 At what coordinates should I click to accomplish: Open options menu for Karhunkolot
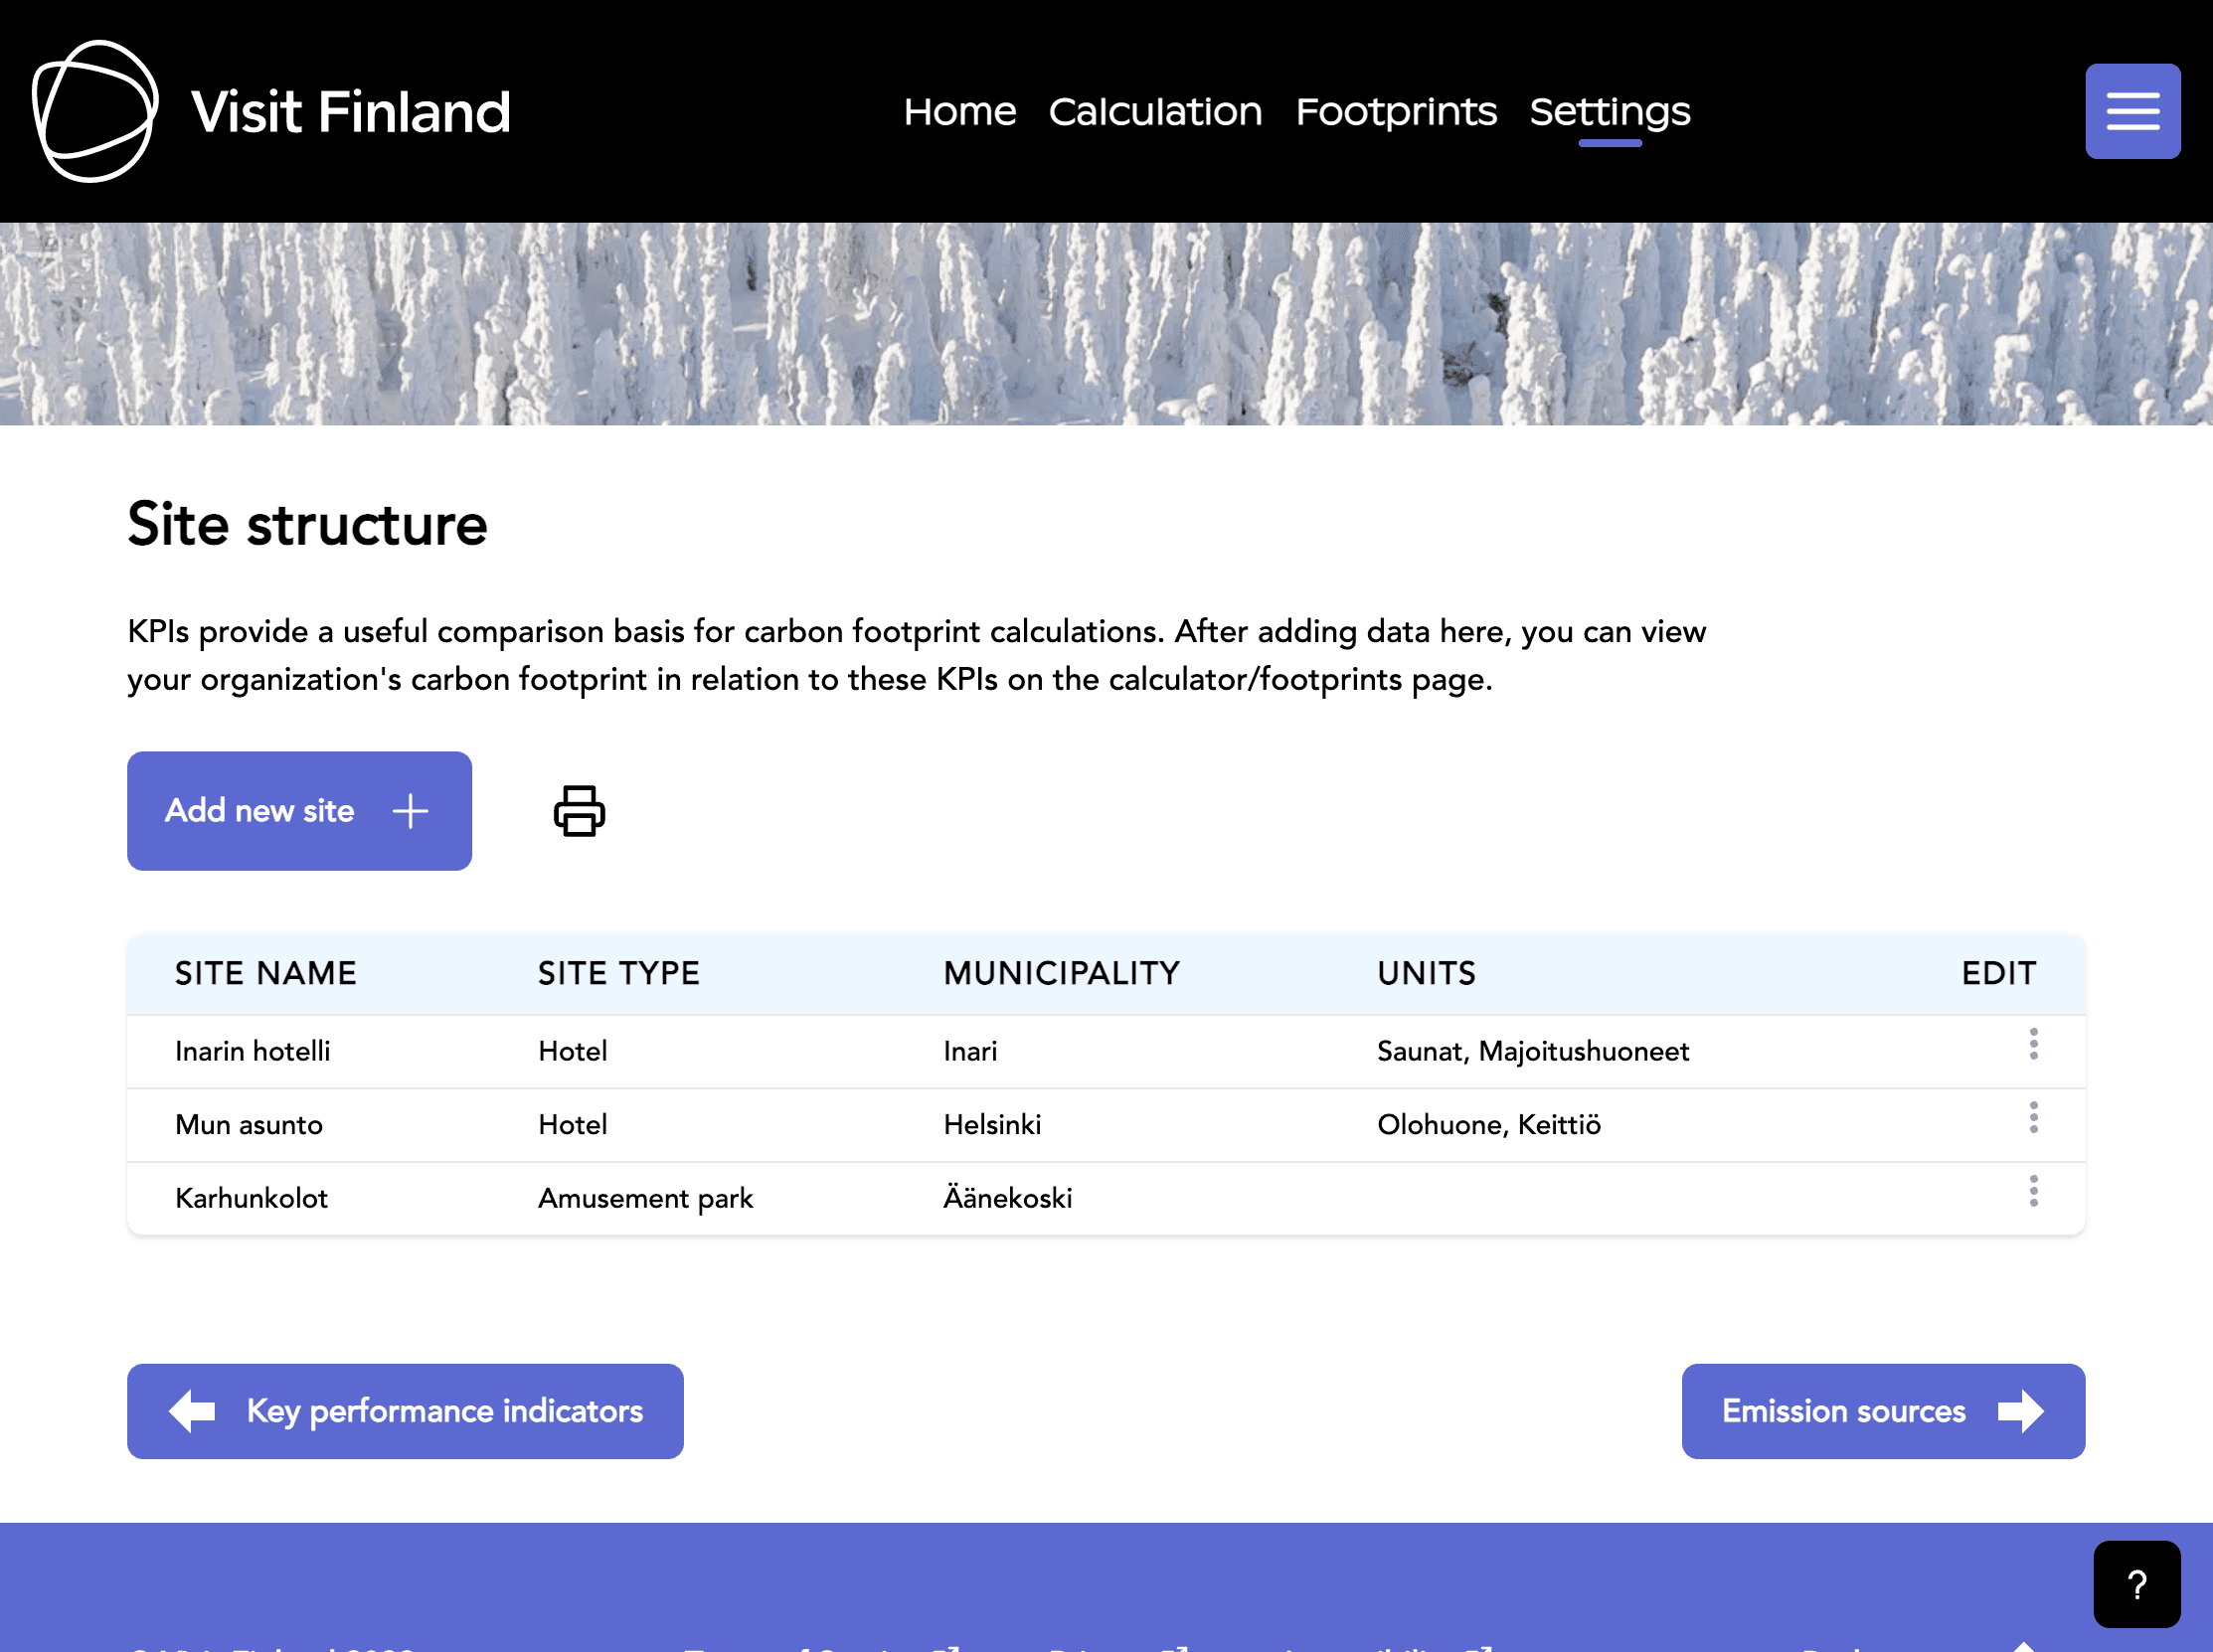click(x=2034, y=1191)
